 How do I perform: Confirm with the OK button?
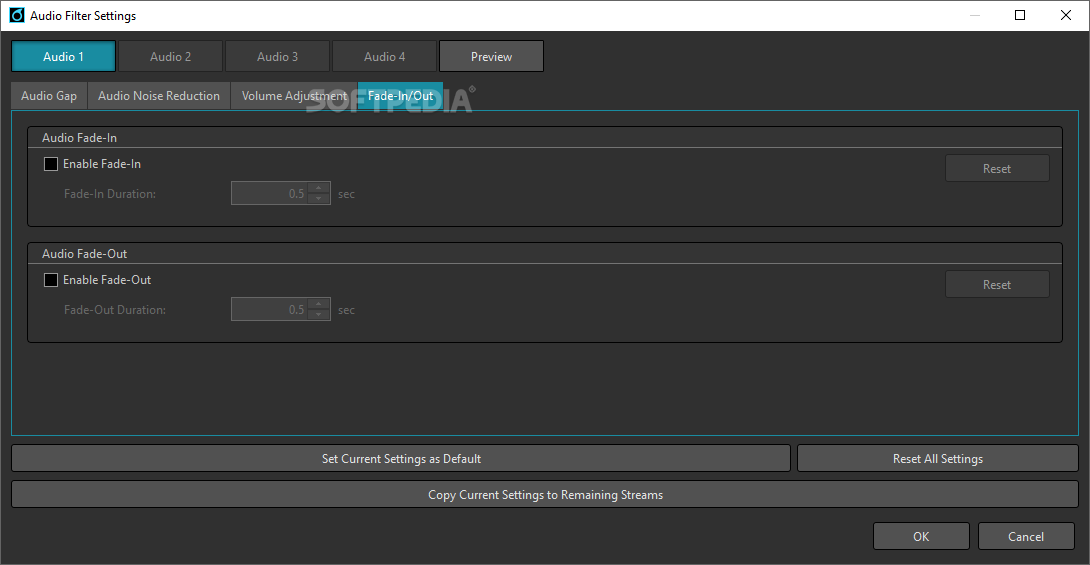tap(921, 537)
